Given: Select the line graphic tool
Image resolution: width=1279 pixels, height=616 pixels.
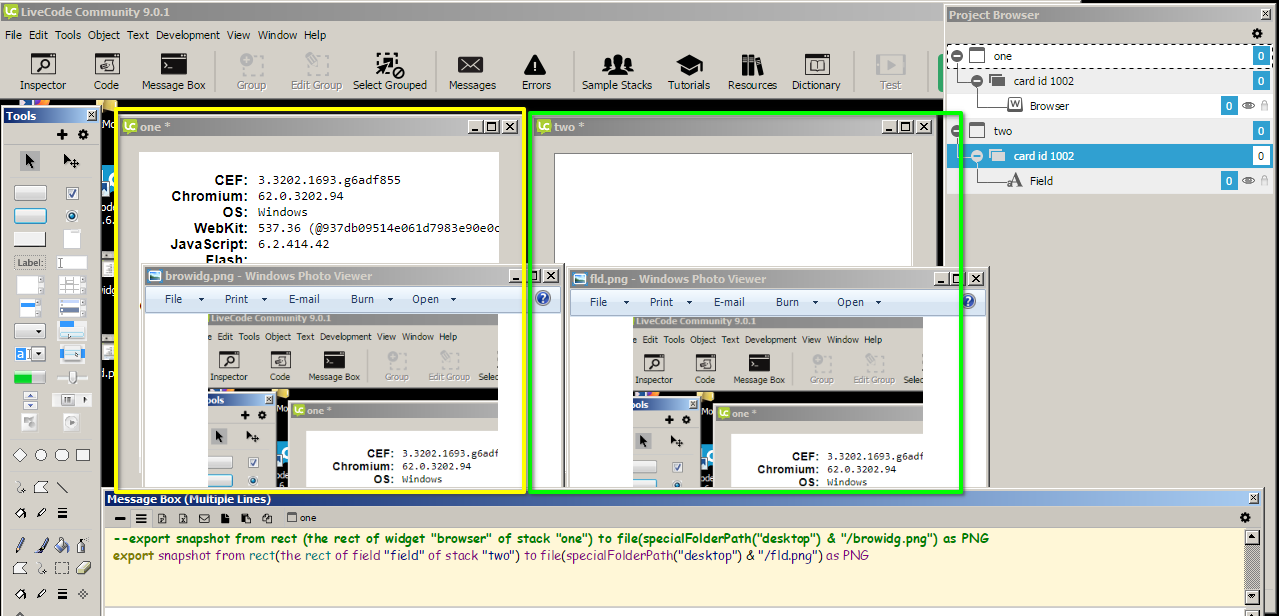Looking at the screenshot, I should click(x=62, y=488).
